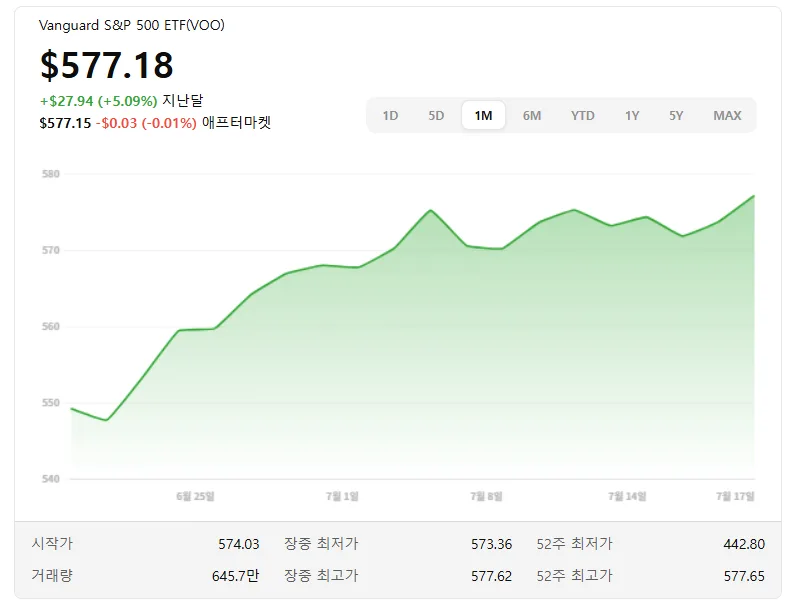
Task: Click the 7월 17일 date label
Action: point(735,496)
